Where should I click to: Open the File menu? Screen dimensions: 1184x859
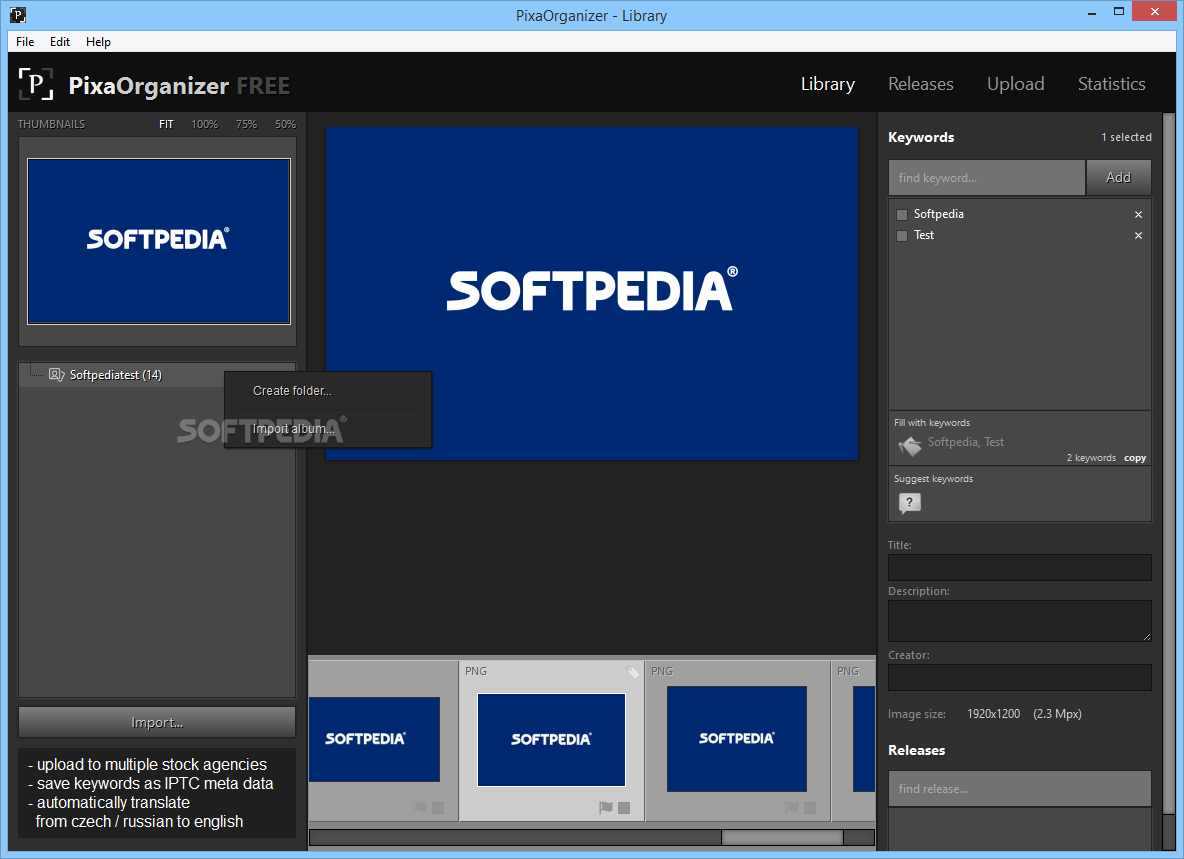[25, 42]
